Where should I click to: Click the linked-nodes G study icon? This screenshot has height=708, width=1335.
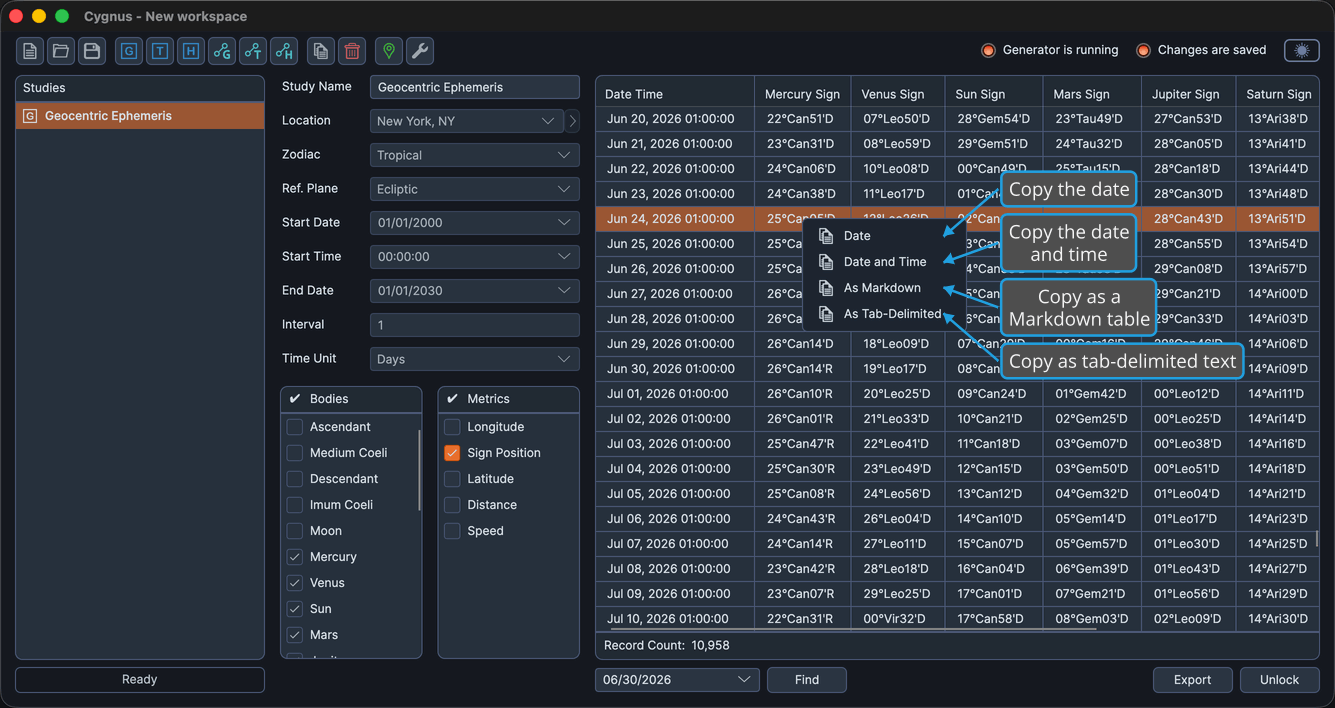pos(222,51)
